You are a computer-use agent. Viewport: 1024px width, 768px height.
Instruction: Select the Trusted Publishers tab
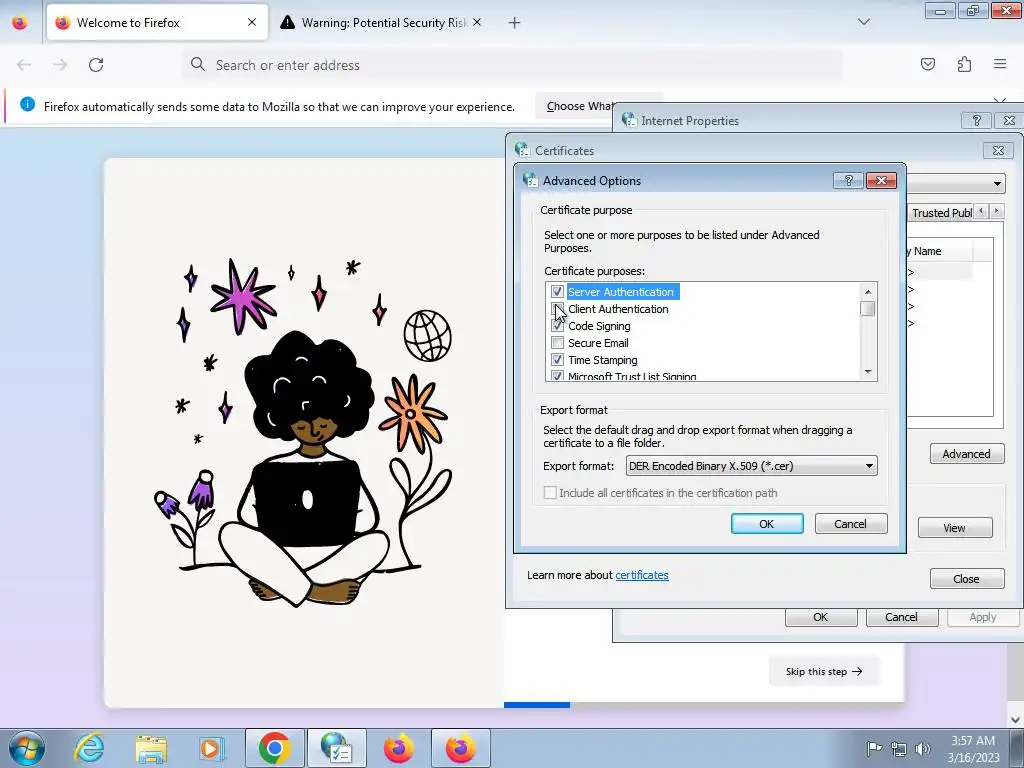coord(941,213)
